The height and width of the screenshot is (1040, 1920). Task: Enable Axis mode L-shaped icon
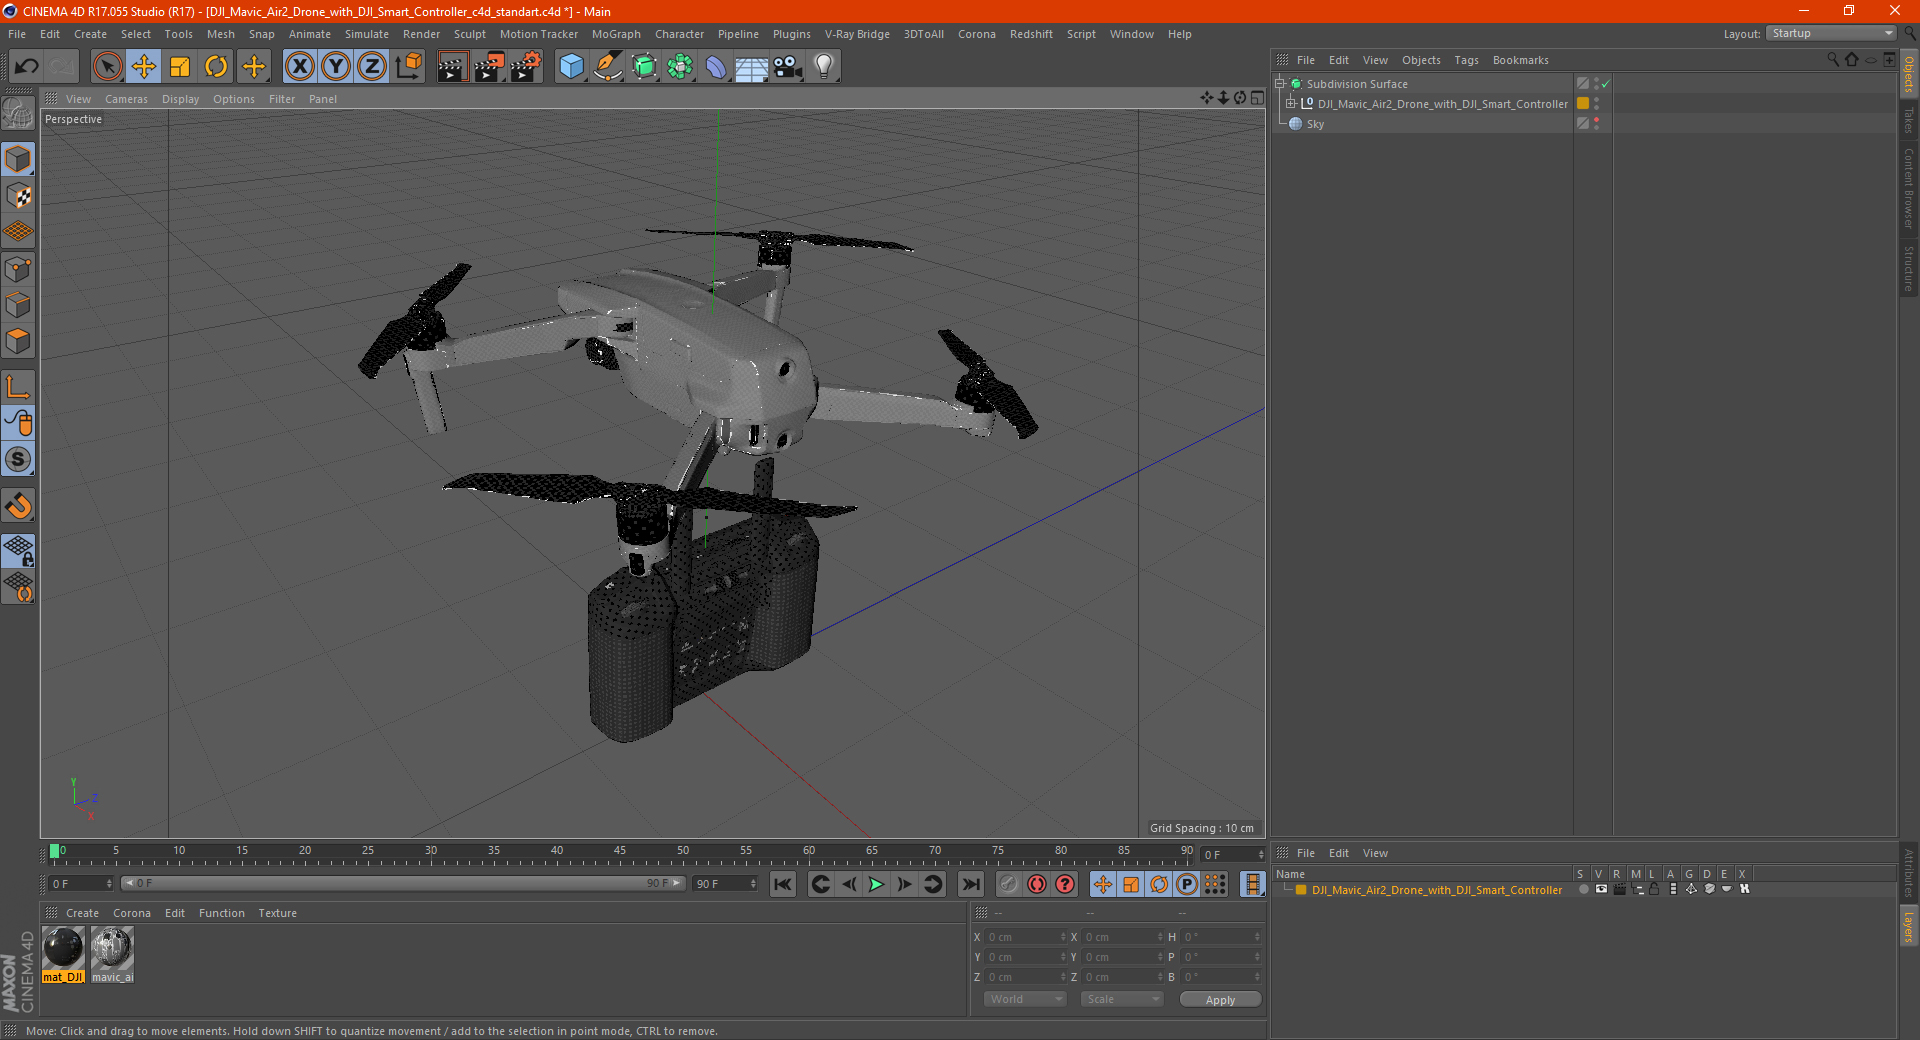[x=19, y=387]
